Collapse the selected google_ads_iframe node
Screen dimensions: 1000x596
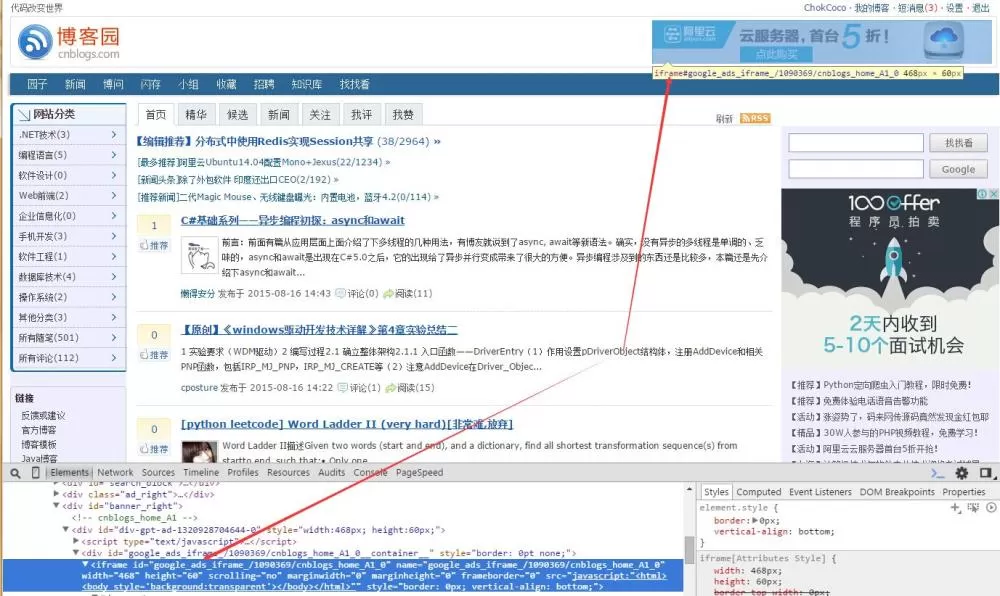pos(85,564)
